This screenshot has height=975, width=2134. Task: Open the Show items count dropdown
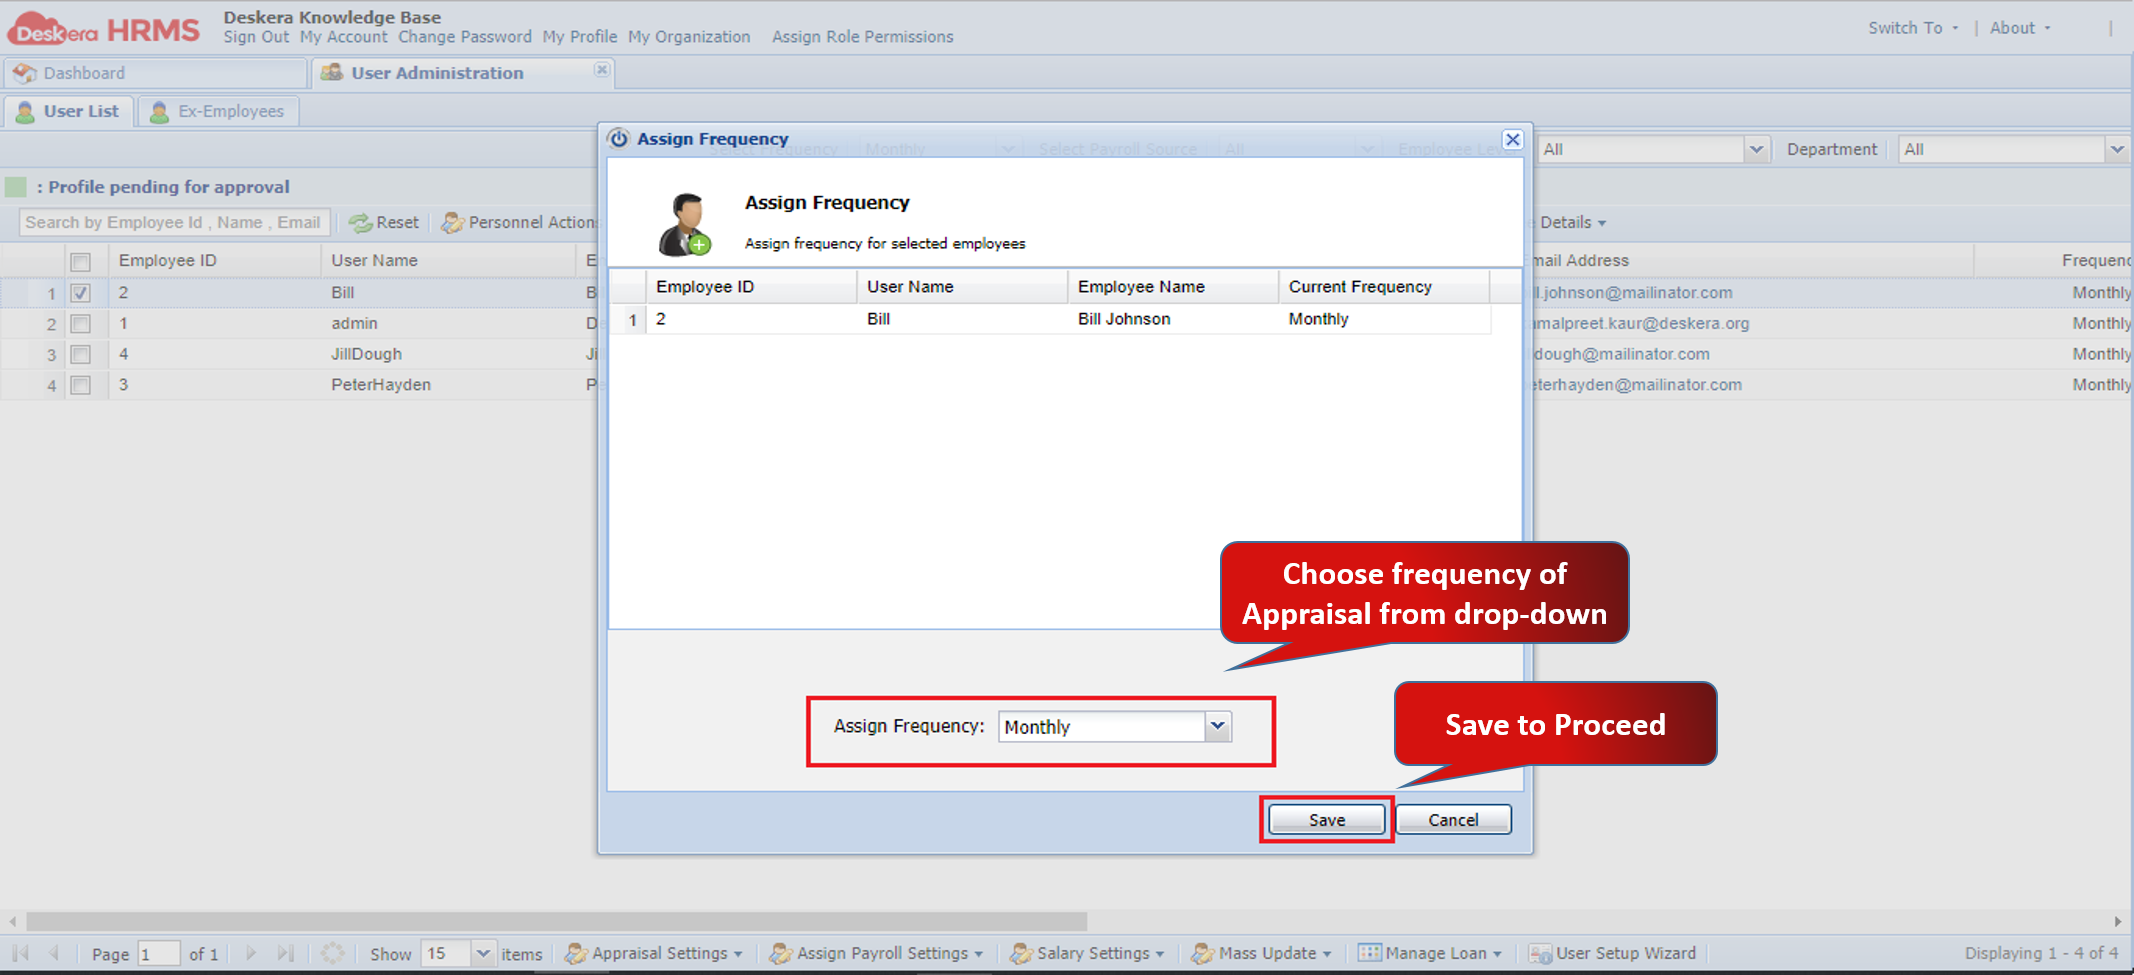[x=483, y=952]
